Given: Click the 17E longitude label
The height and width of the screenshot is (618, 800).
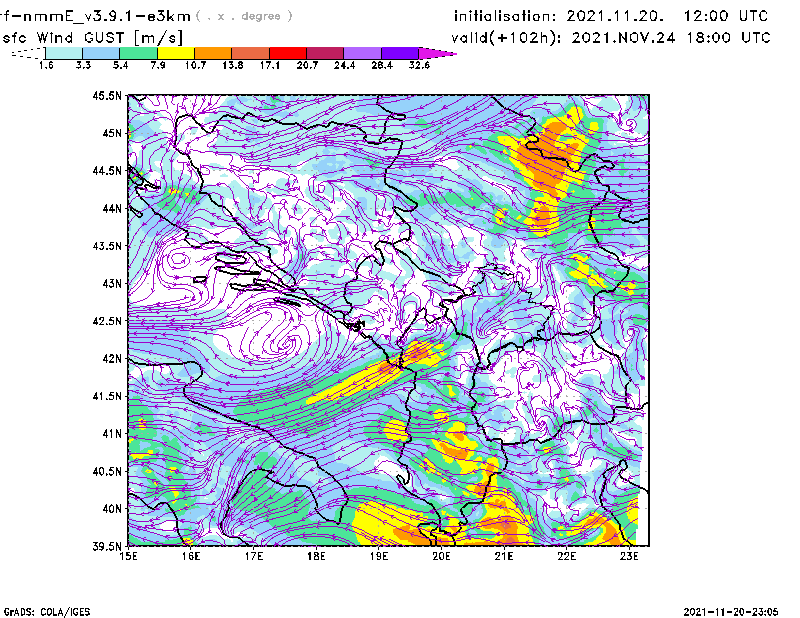Looking at the screenshot, I should [x=254, y=556].
